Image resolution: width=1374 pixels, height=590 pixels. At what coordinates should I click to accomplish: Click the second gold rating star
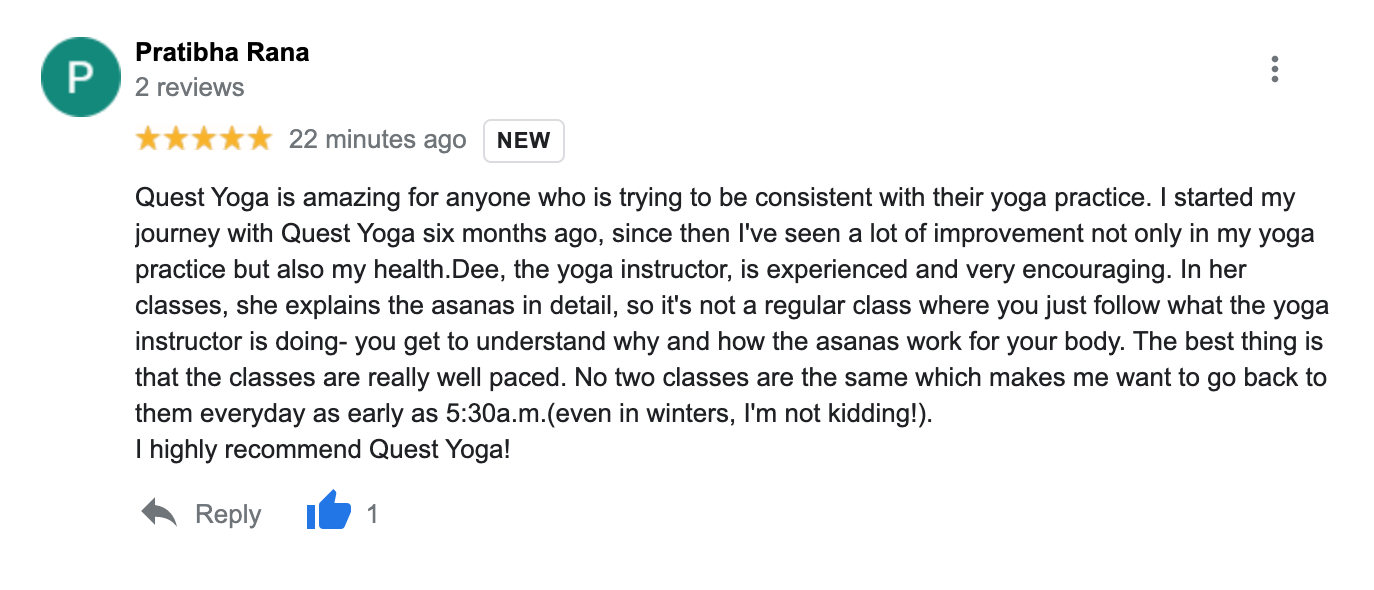coord(176,139)
